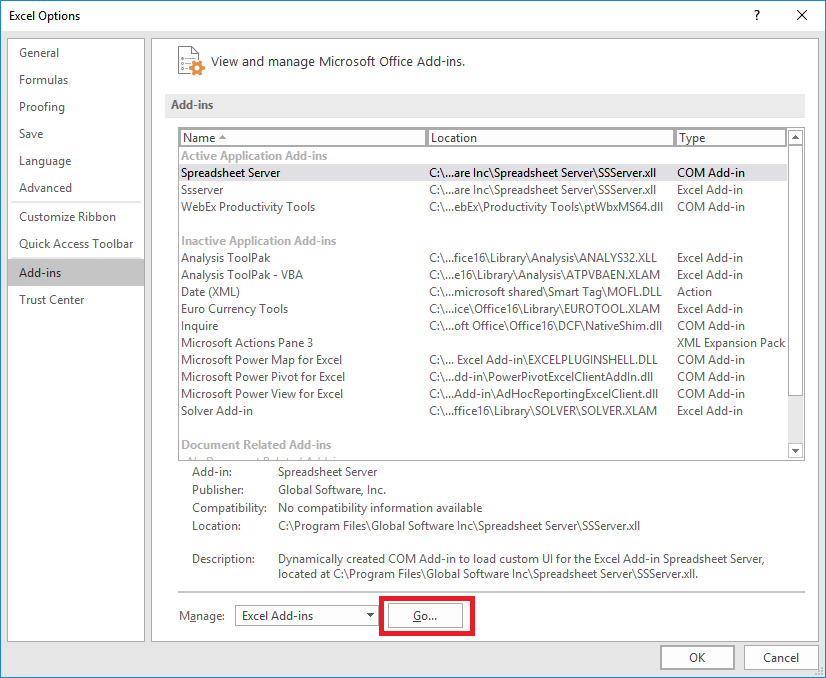The width and height of the screenshot is (826, 678).
Task: Select Customize Ribbon in sidebar
Action: (x=67, y=217)
